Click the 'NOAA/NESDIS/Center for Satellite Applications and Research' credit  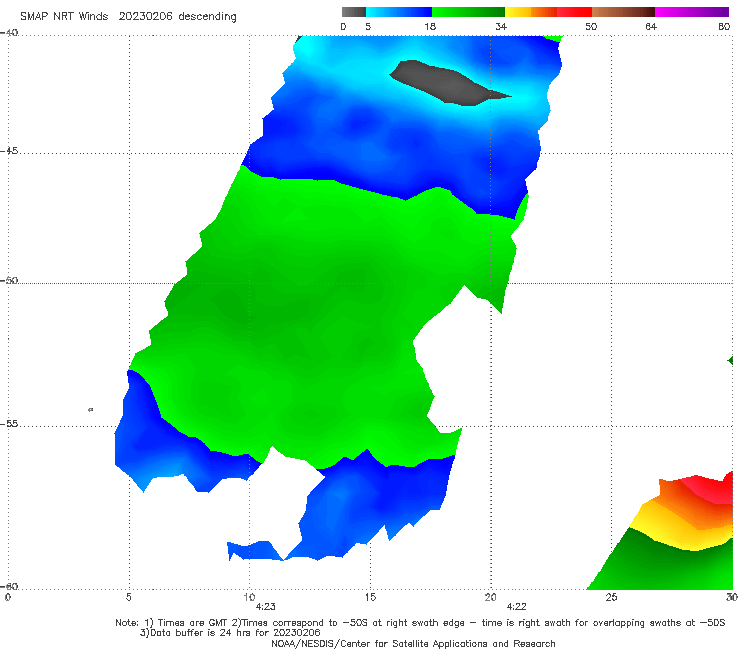click(x=413, y=644)
